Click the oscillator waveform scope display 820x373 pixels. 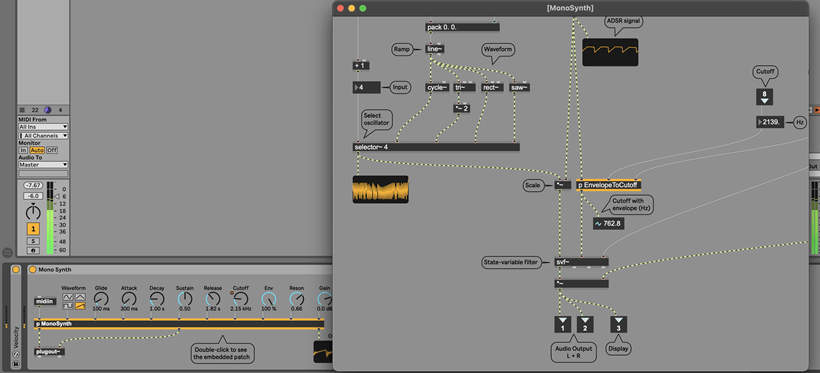381,189
